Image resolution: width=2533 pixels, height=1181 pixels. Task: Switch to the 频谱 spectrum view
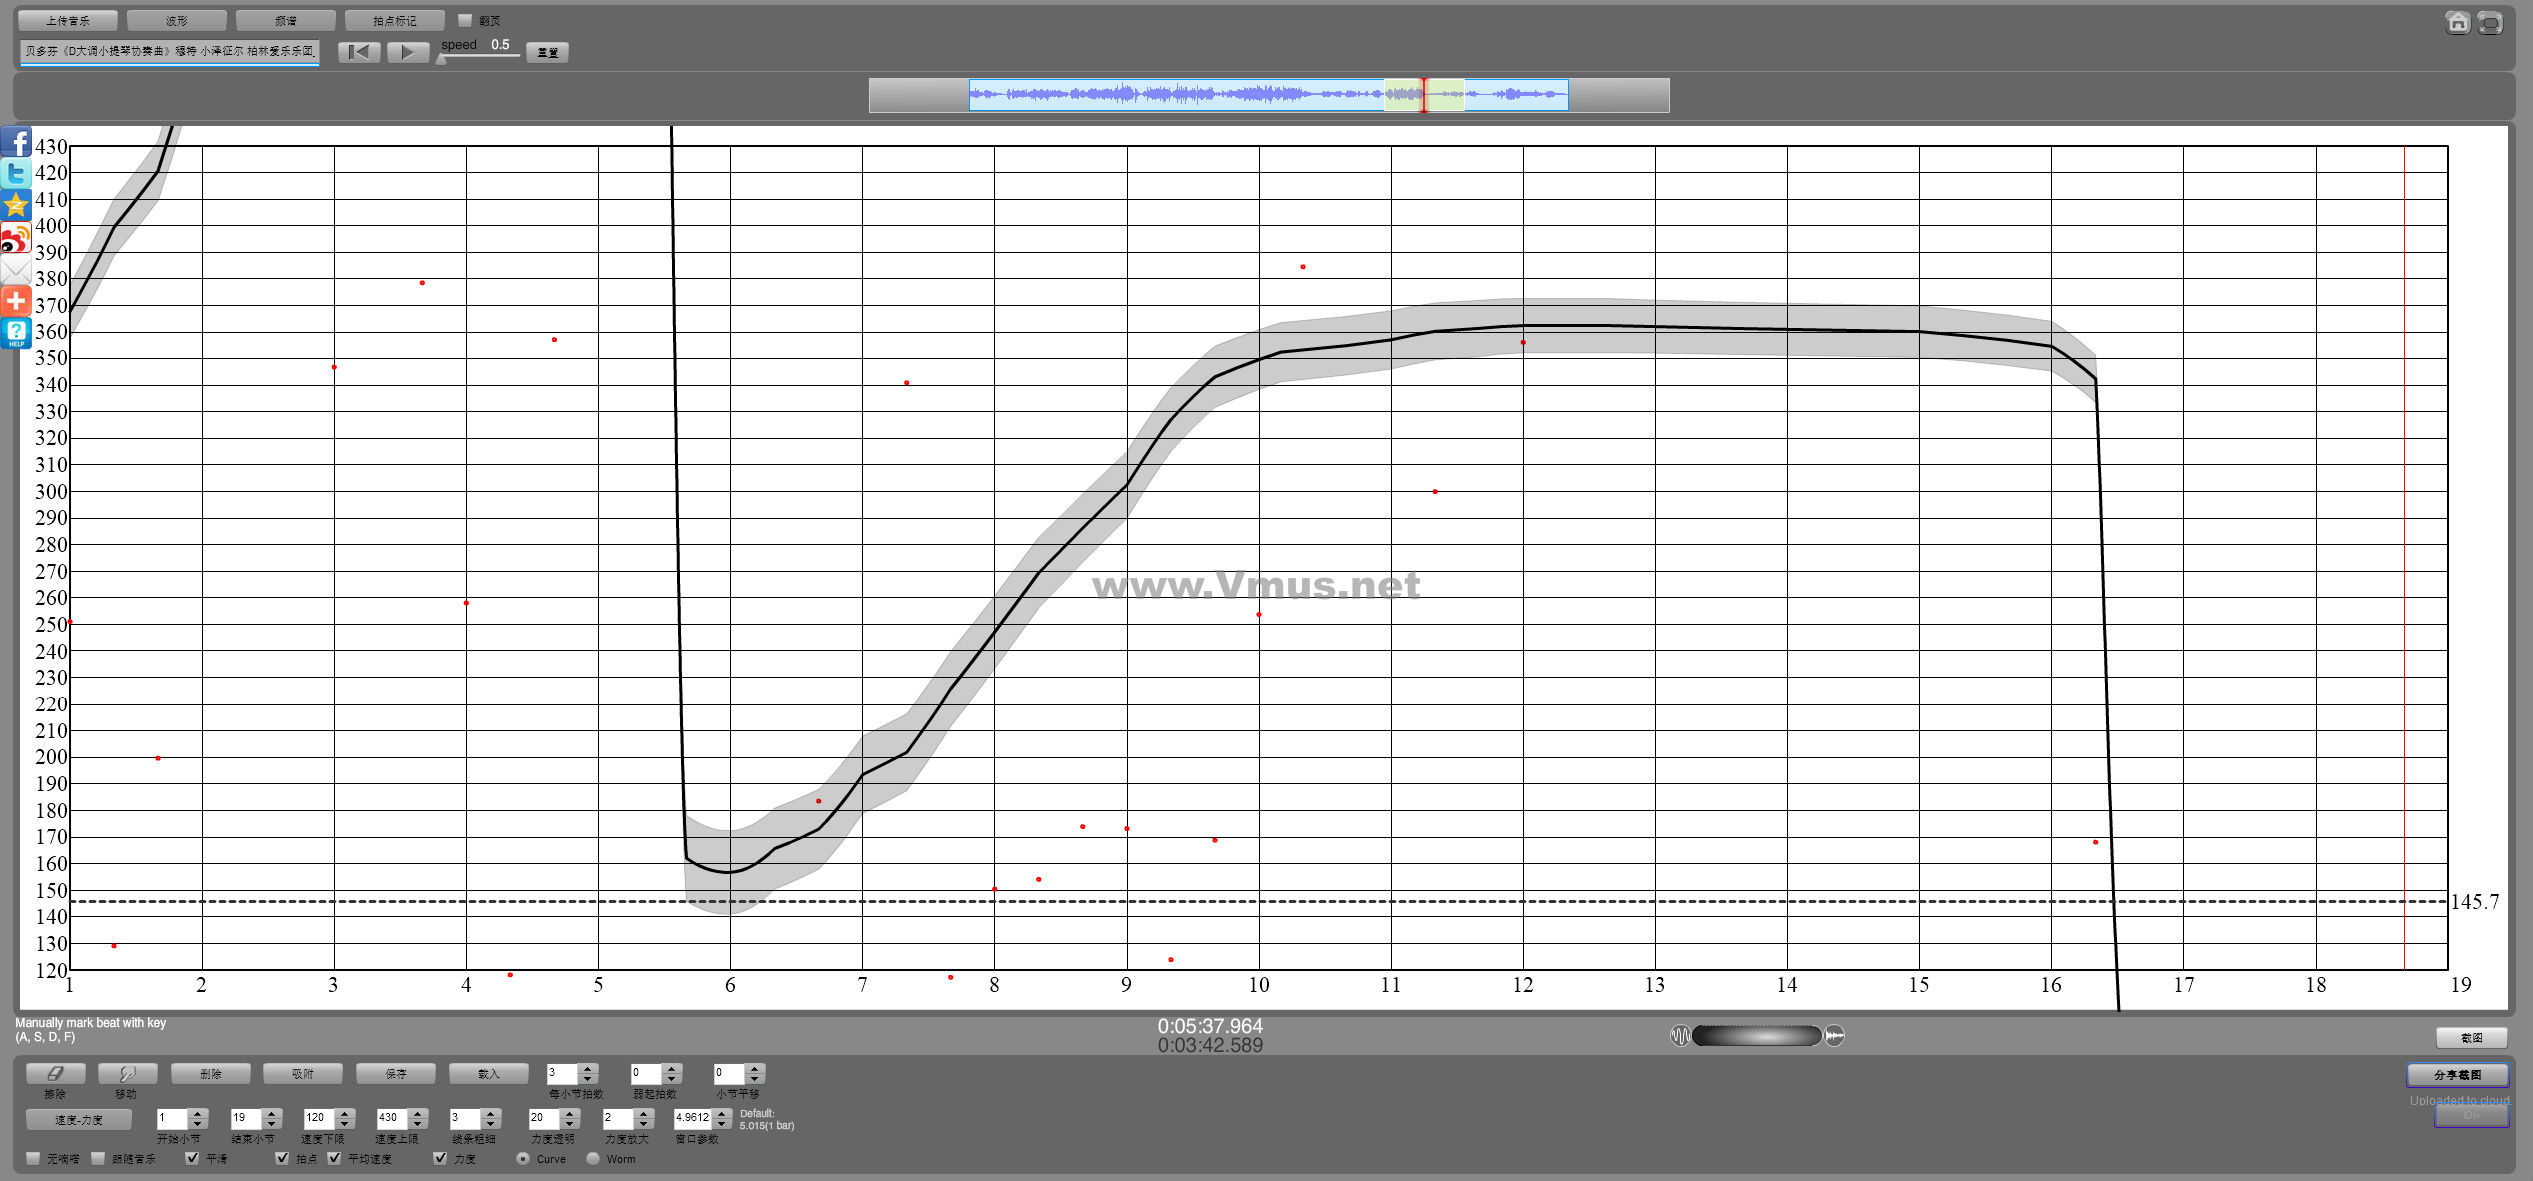(285, 20)
